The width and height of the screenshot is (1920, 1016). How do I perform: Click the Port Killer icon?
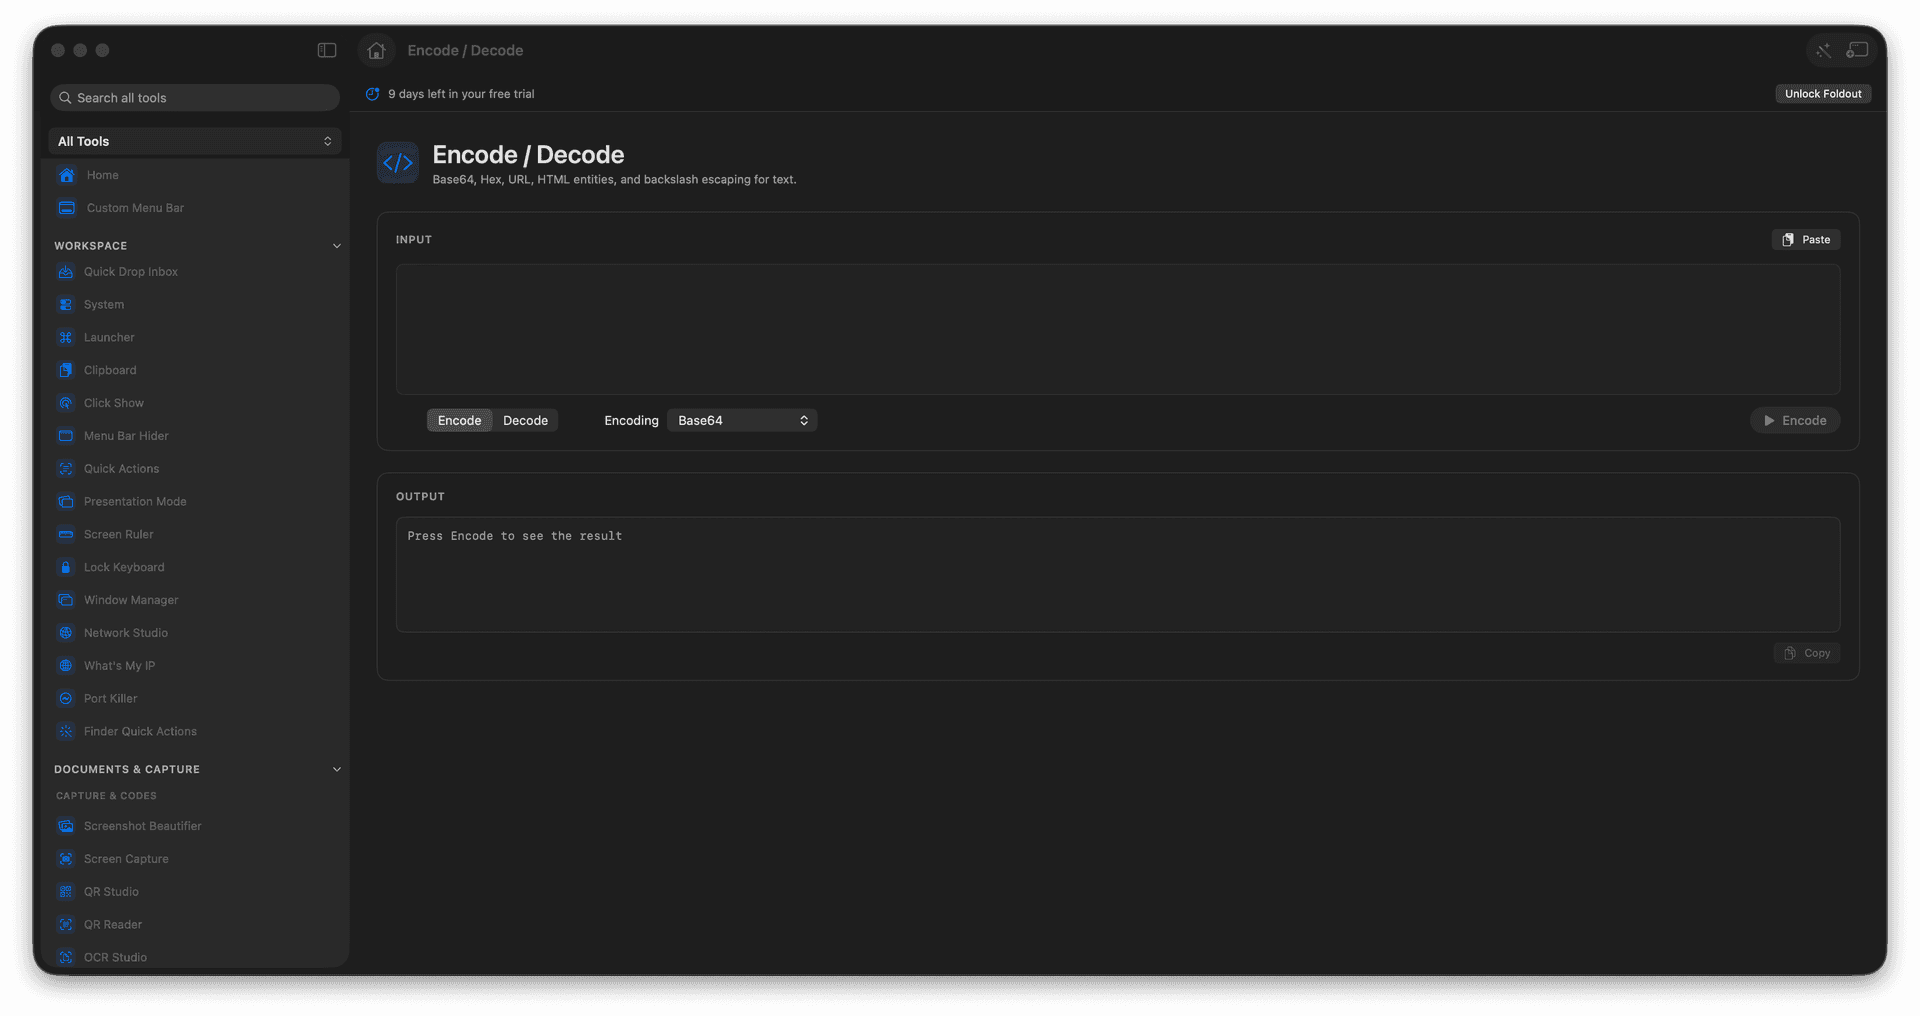(x=66, y=699)
